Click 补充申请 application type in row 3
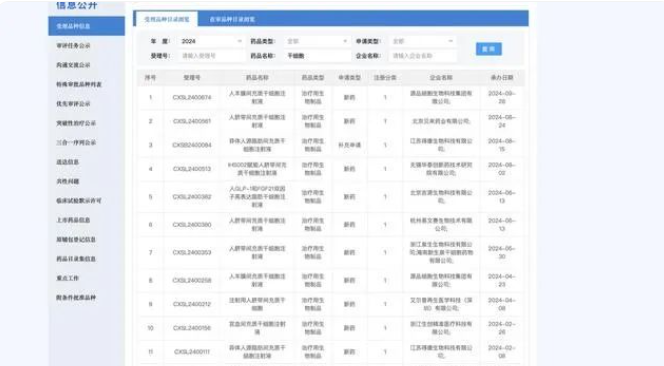 (349, 145)
